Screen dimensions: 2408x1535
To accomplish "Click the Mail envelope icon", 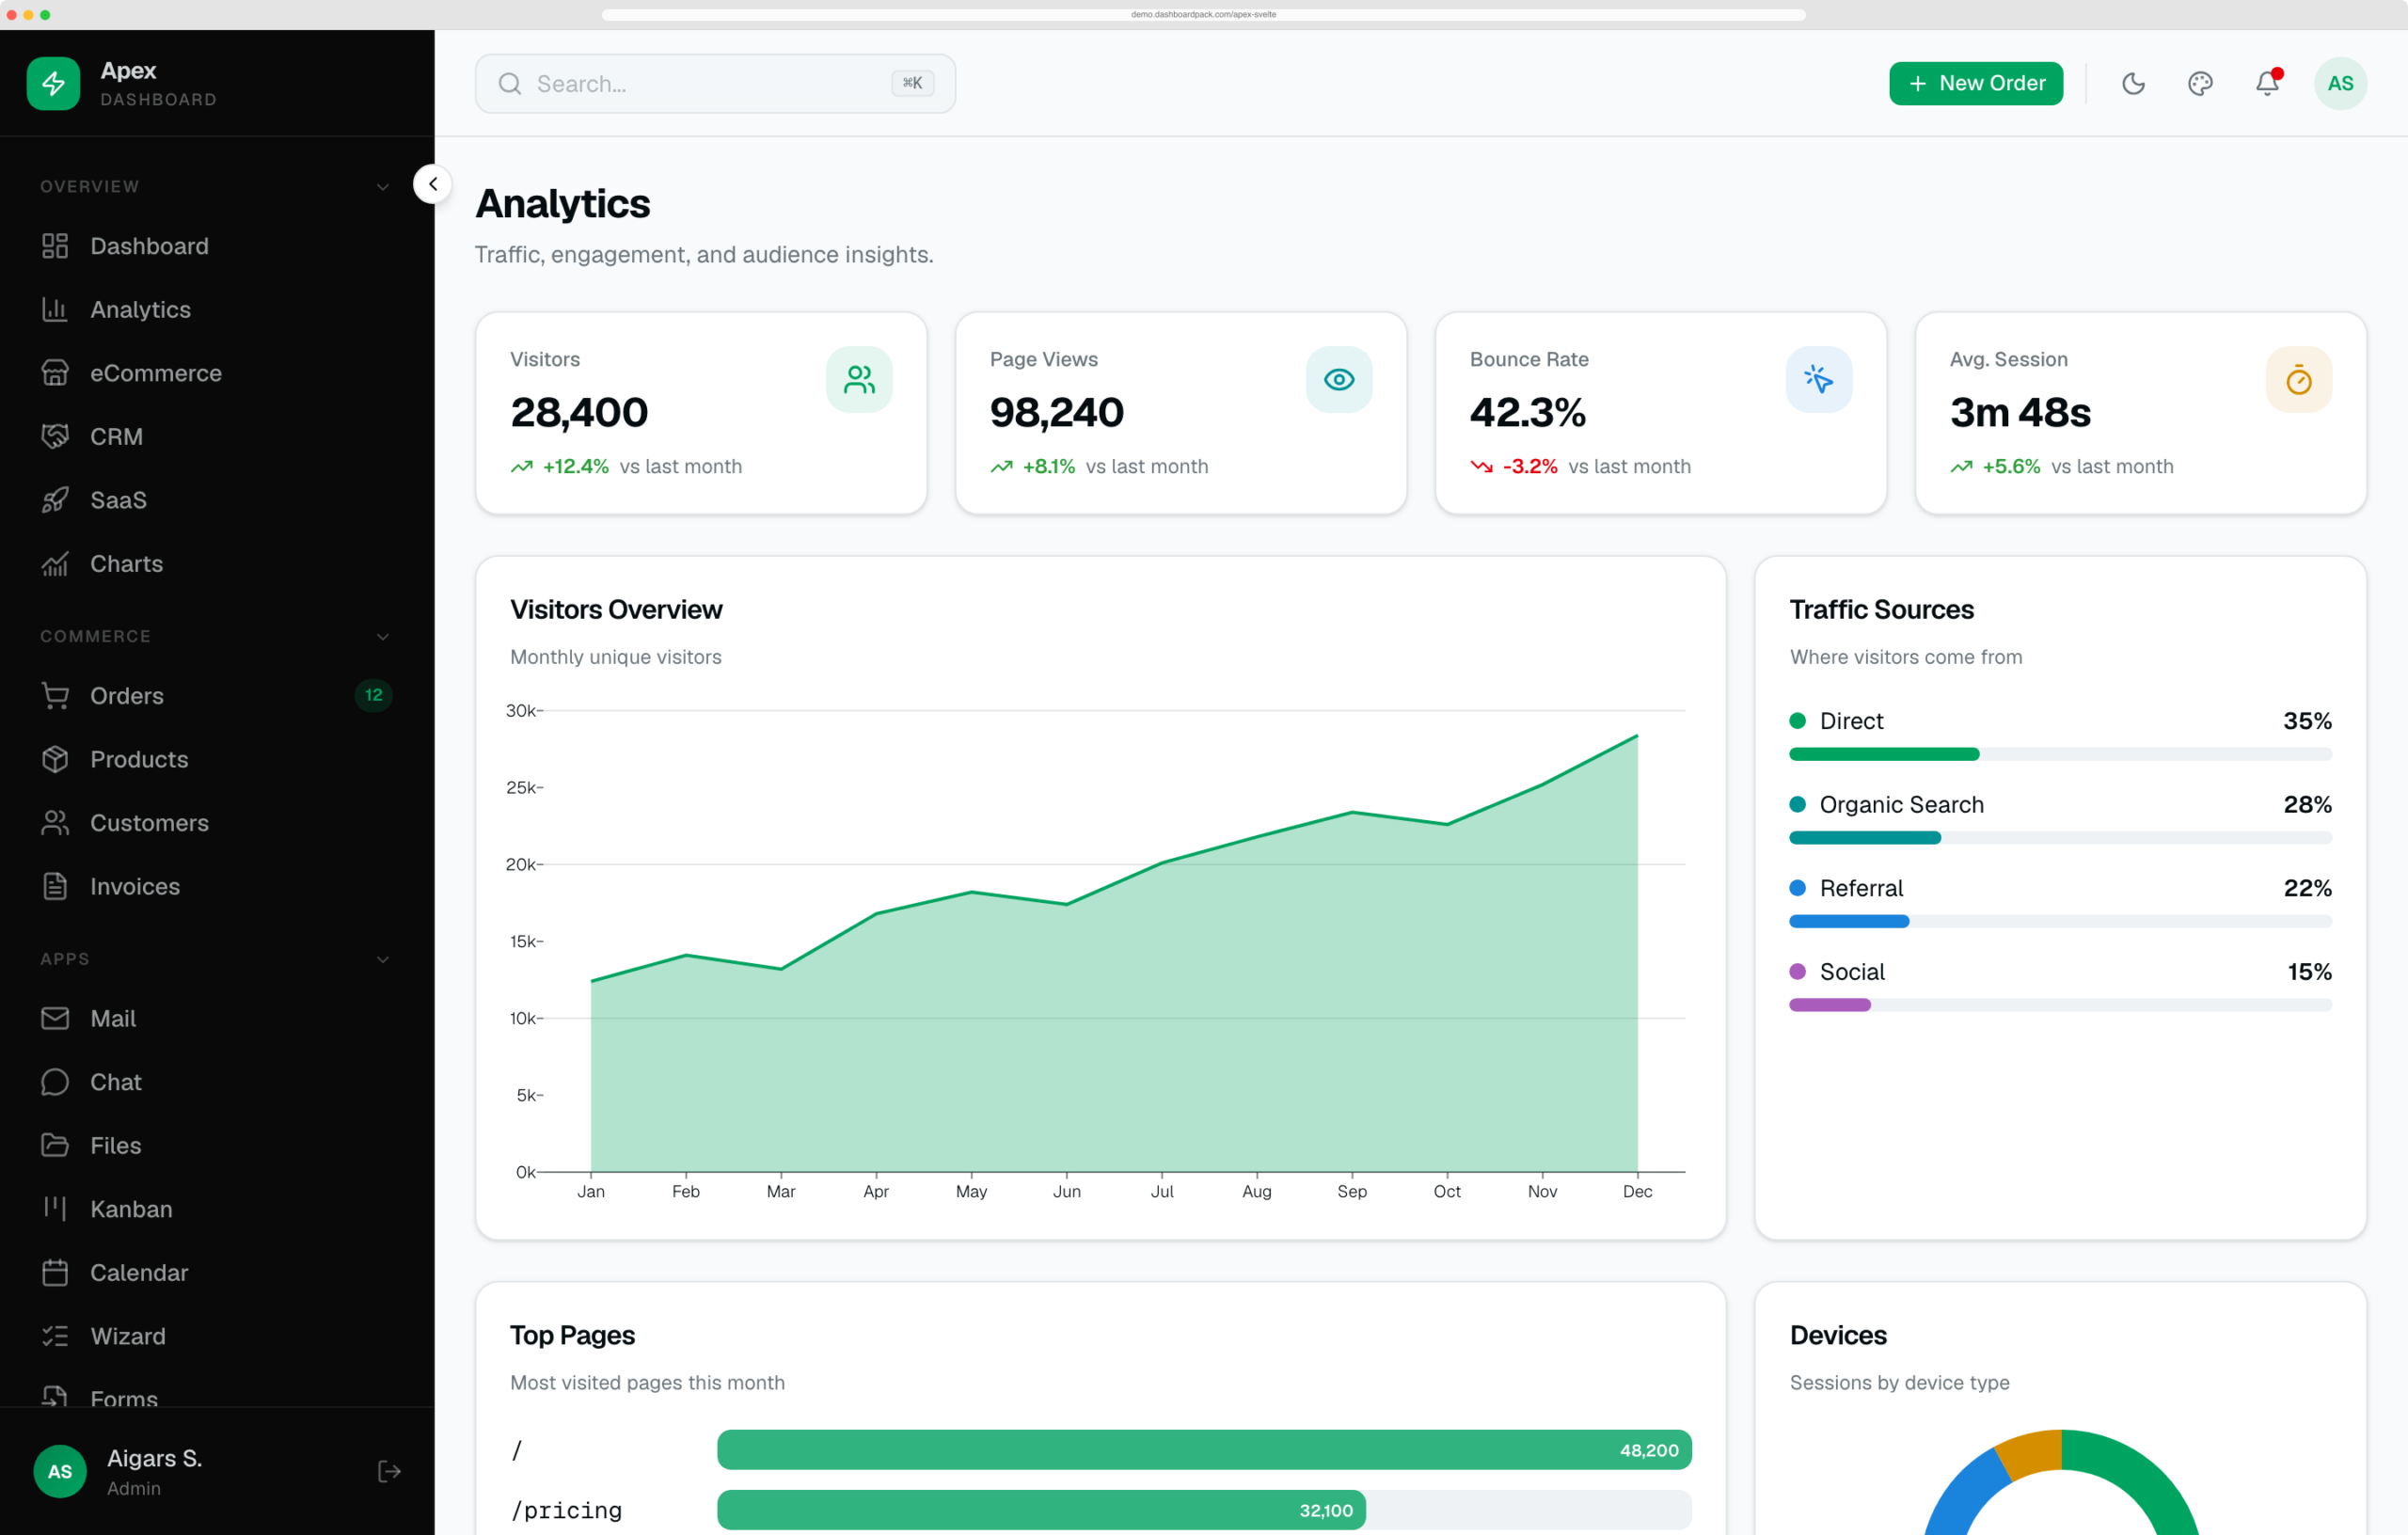I will pos(55,1019).
